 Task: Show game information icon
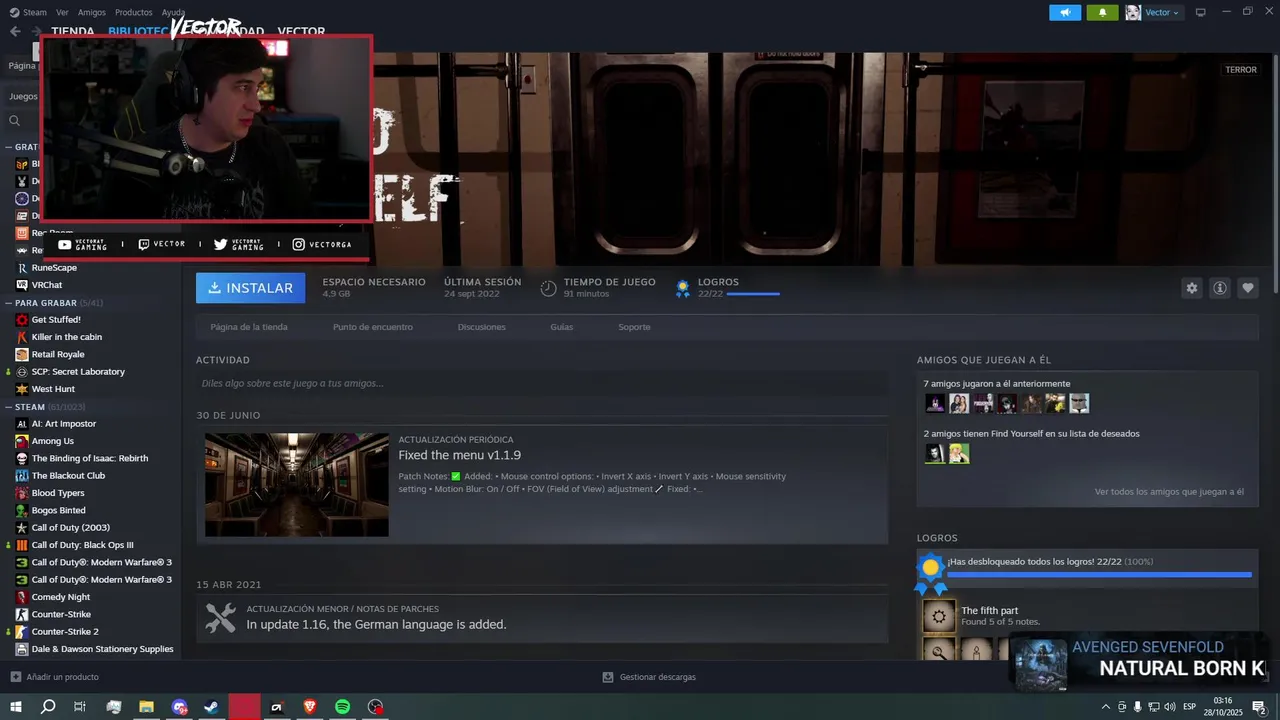point(1220,288)
